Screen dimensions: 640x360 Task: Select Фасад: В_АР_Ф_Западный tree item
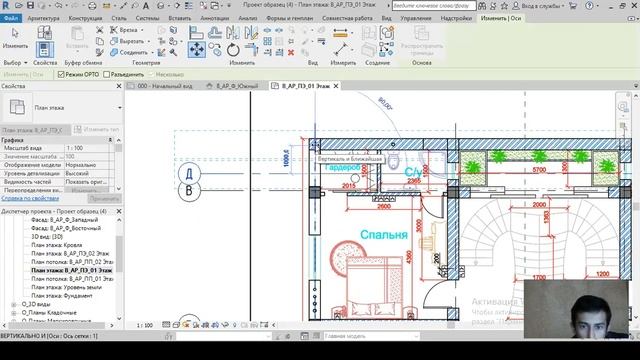(65, 220)
